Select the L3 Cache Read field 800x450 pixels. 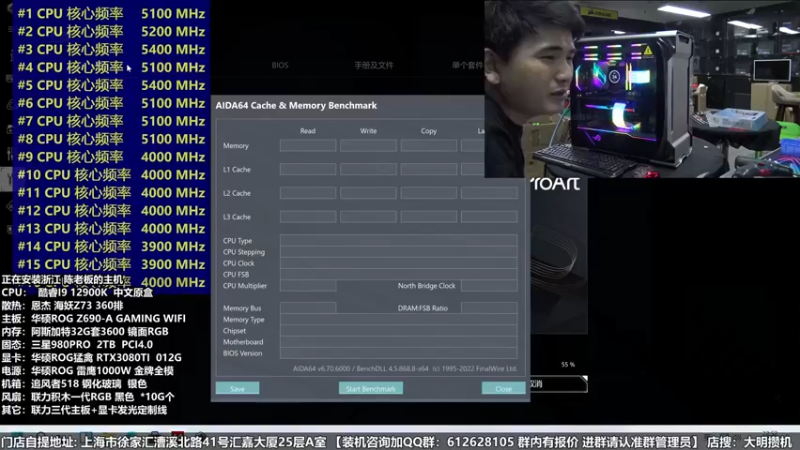308,217
